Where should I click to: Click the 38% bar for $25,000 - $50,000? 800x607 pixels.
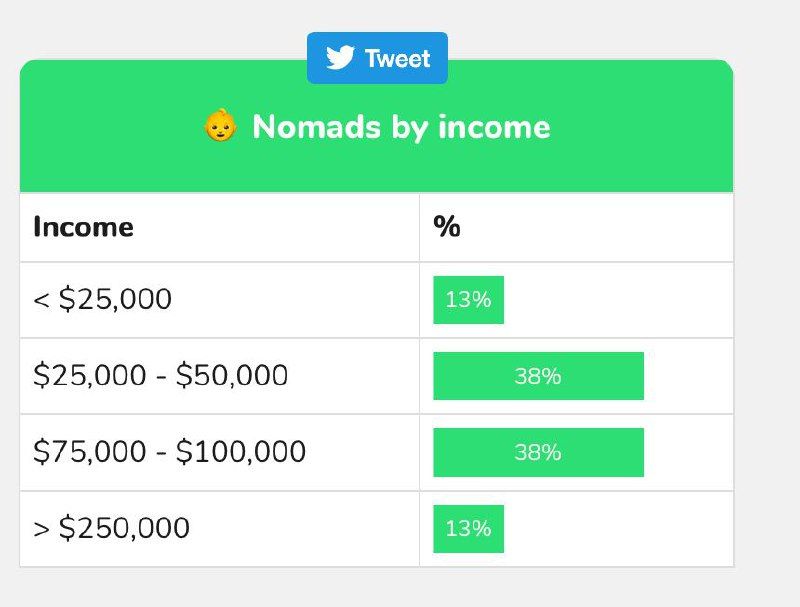pos(538,376)
